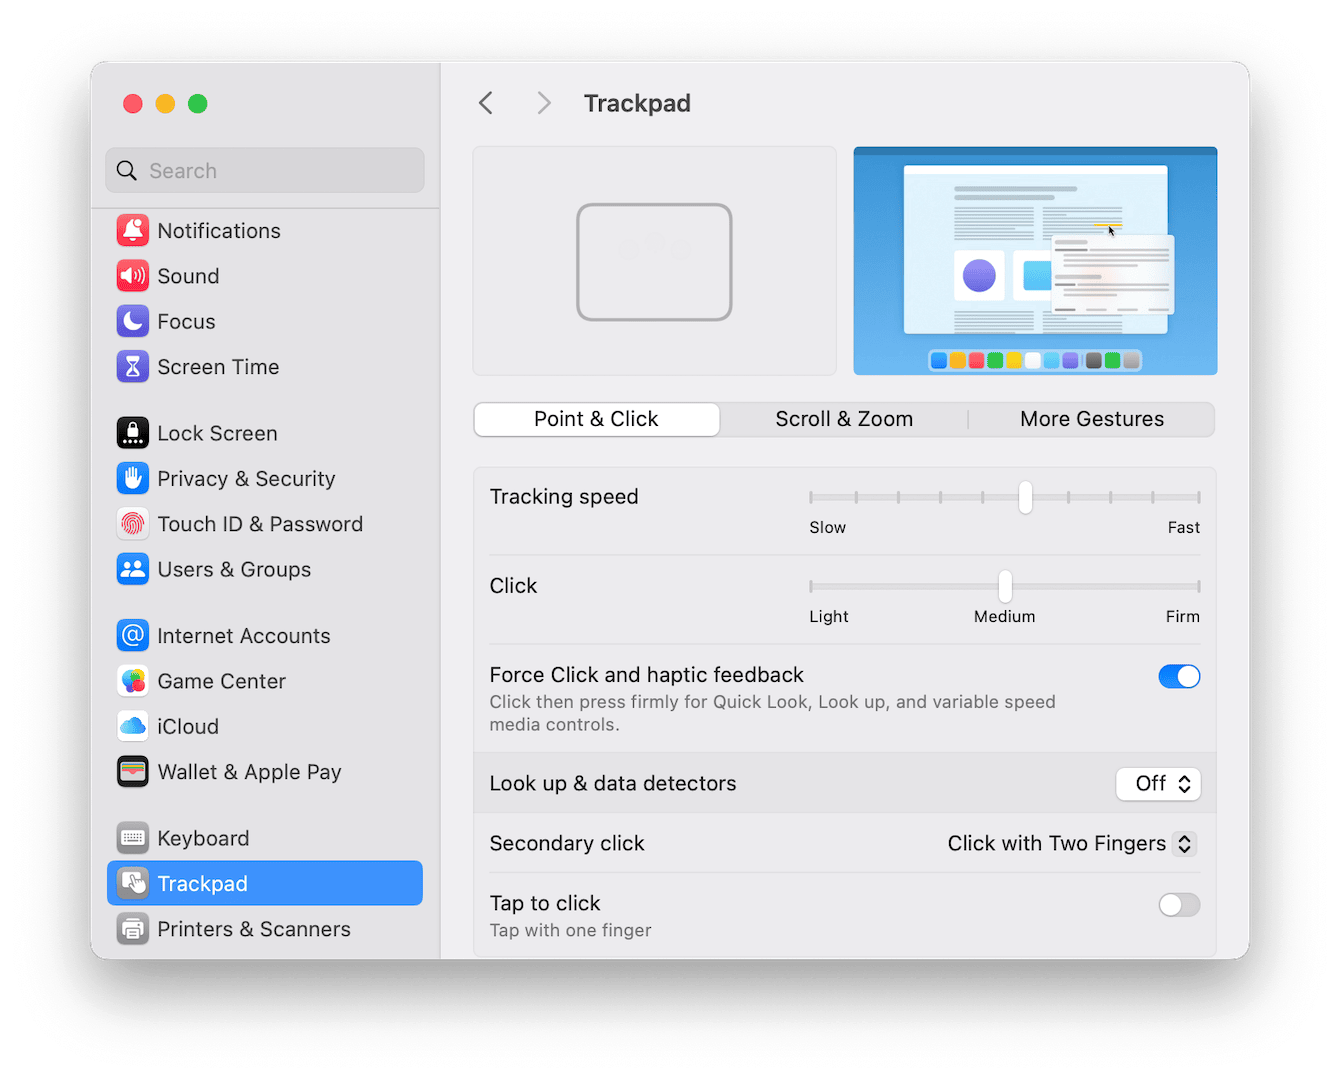Open iCloud settings

pos(188,726)
